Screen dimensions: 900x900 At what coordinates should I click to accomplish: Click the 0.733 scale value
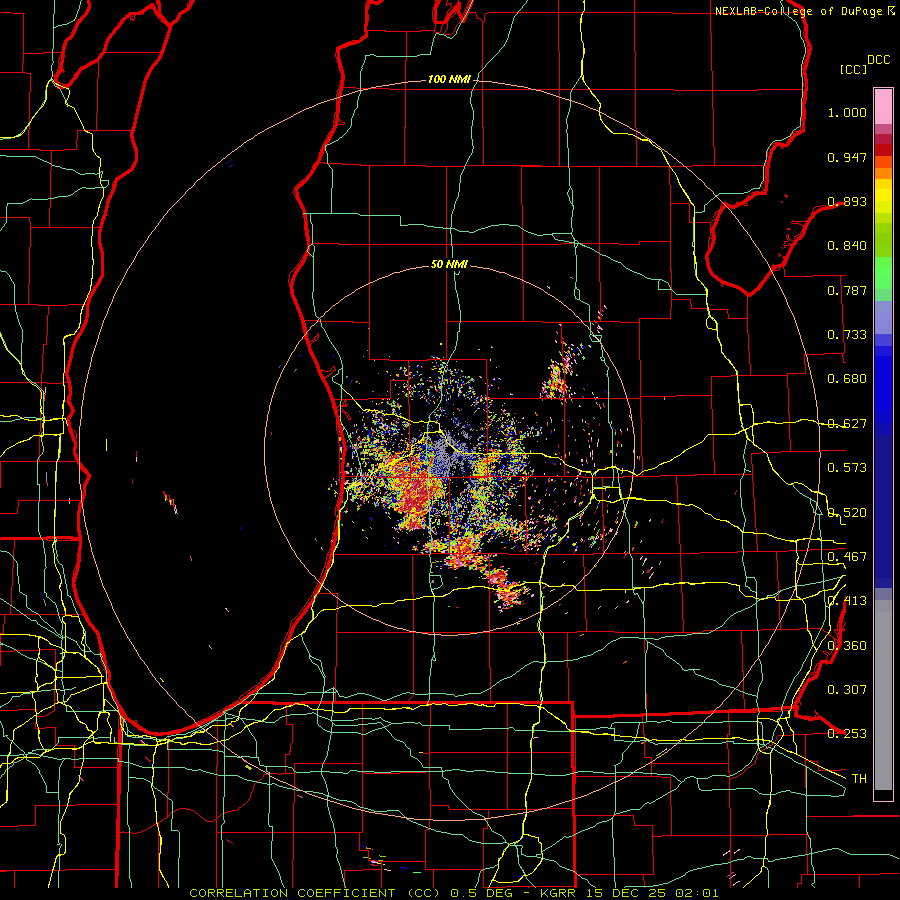click(847, 335)
